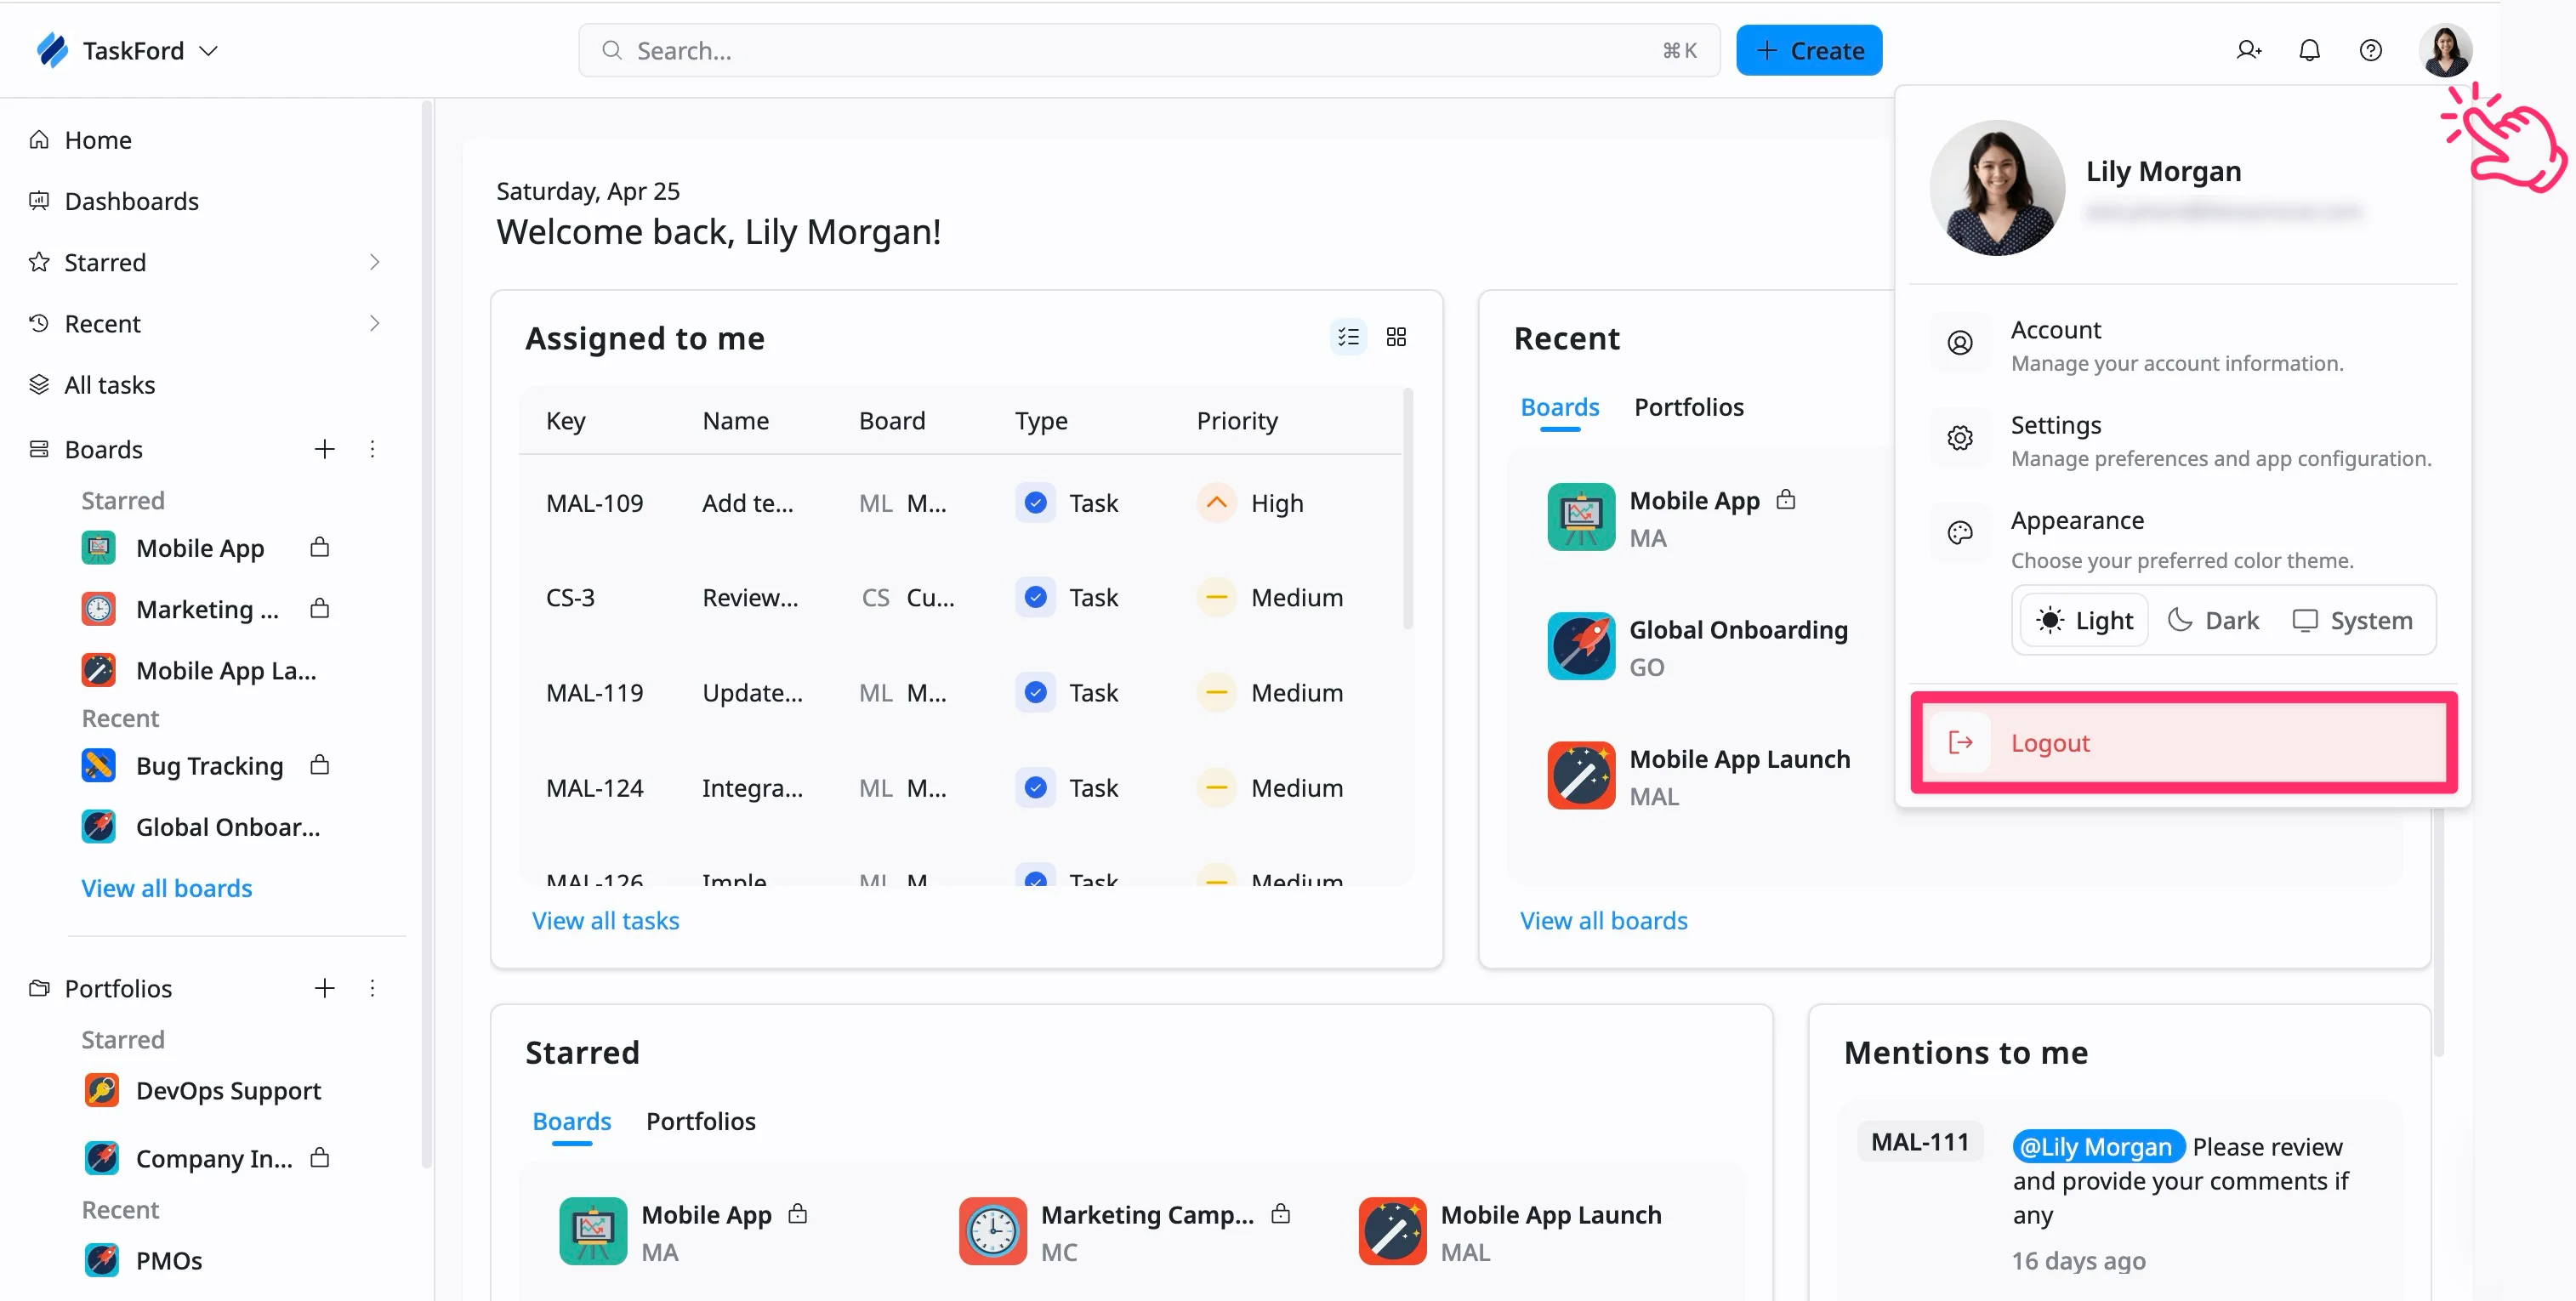
Task: Open All tasks in sidebar
Action: click(109, 385)
